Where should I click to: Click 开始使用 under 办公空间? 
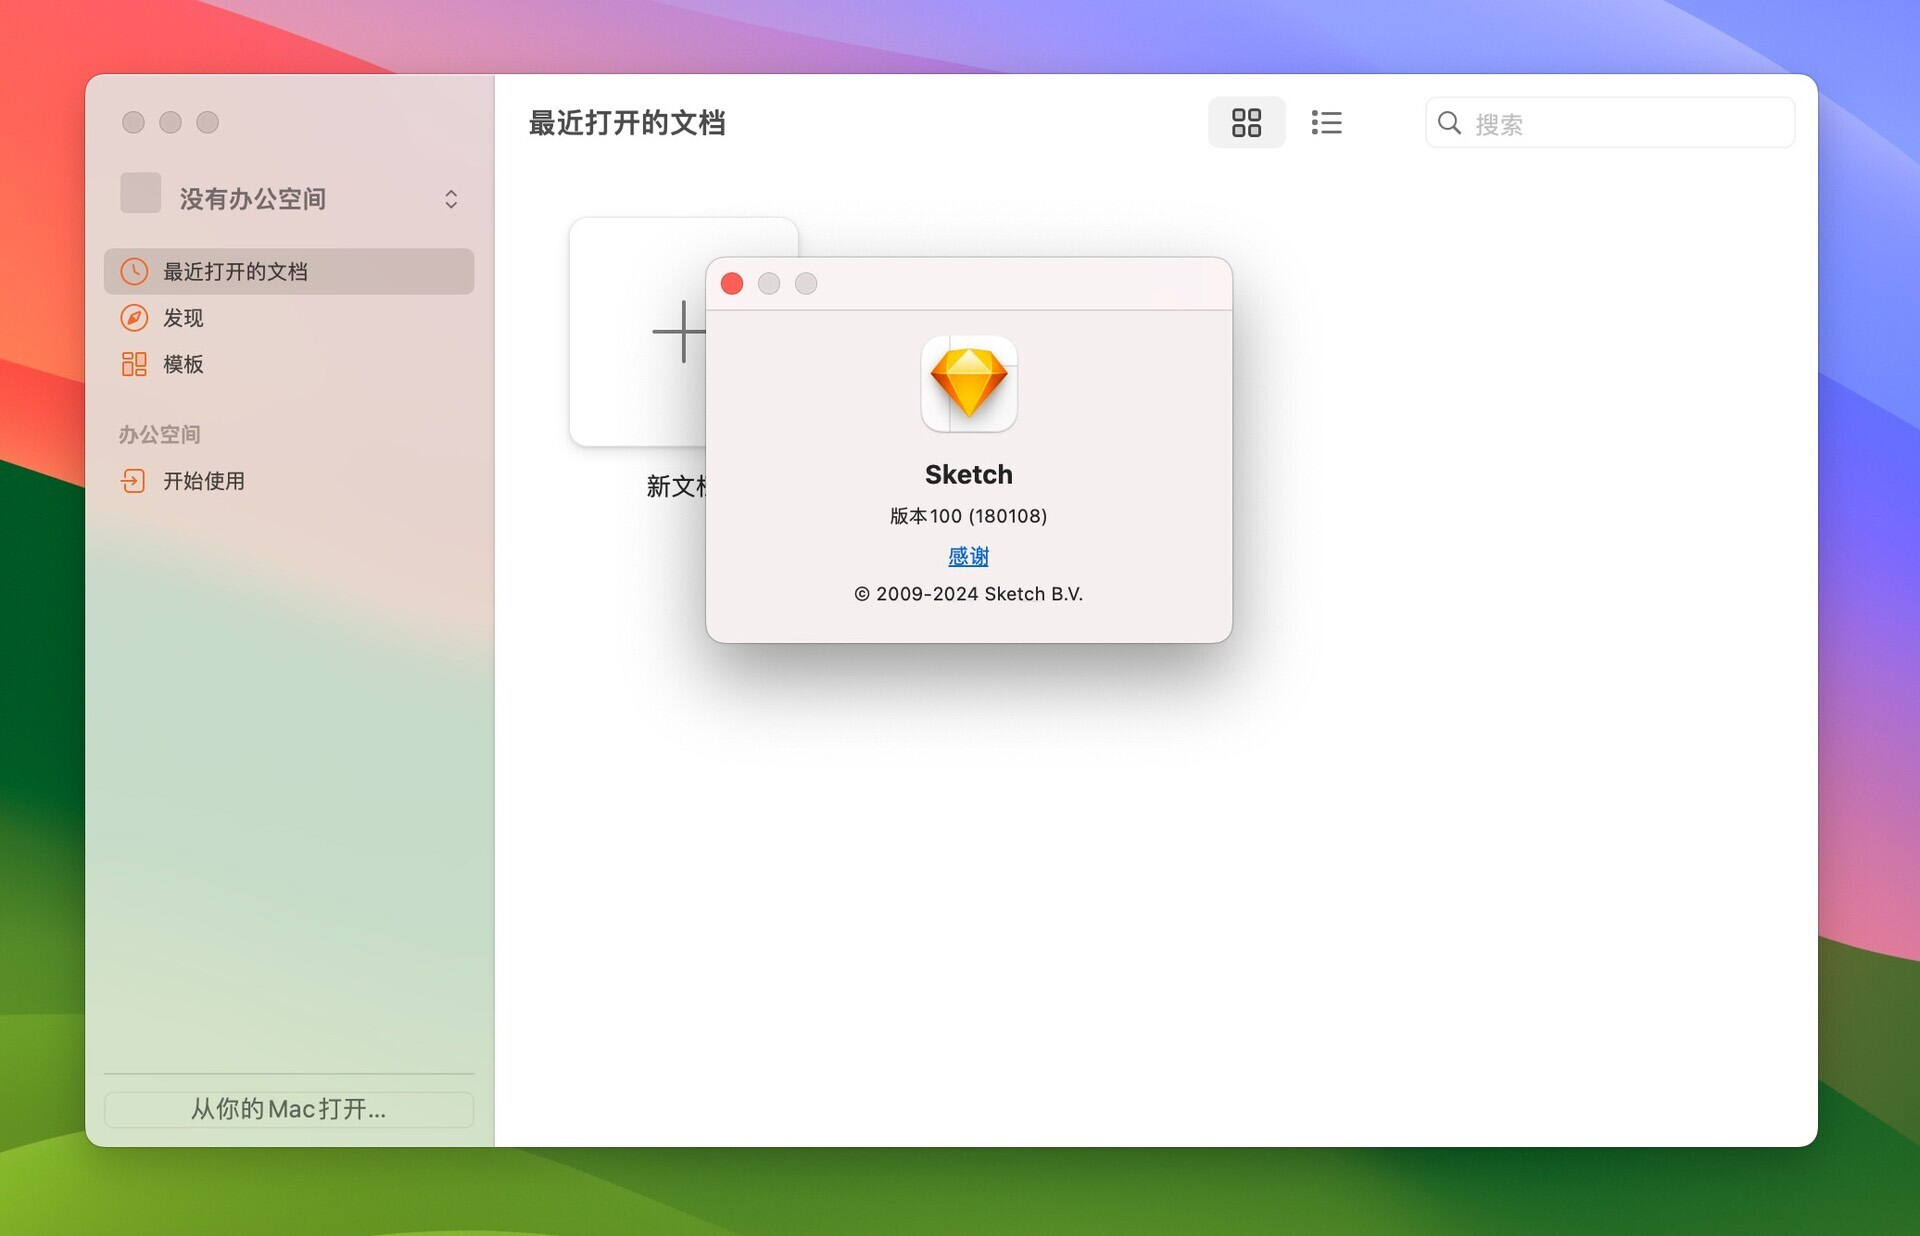point(289,481)
